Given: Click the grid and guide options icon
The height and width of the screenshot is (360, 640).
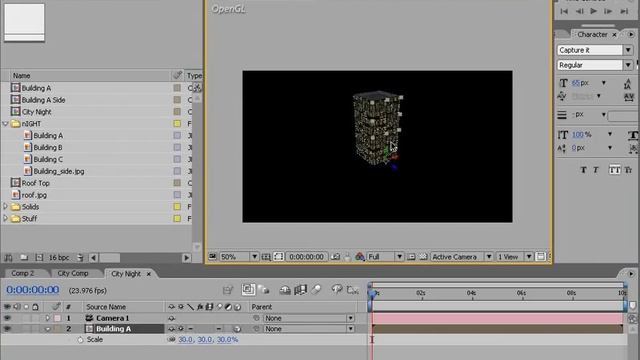Looking at the screenshot, I should (x=266, y=257).
